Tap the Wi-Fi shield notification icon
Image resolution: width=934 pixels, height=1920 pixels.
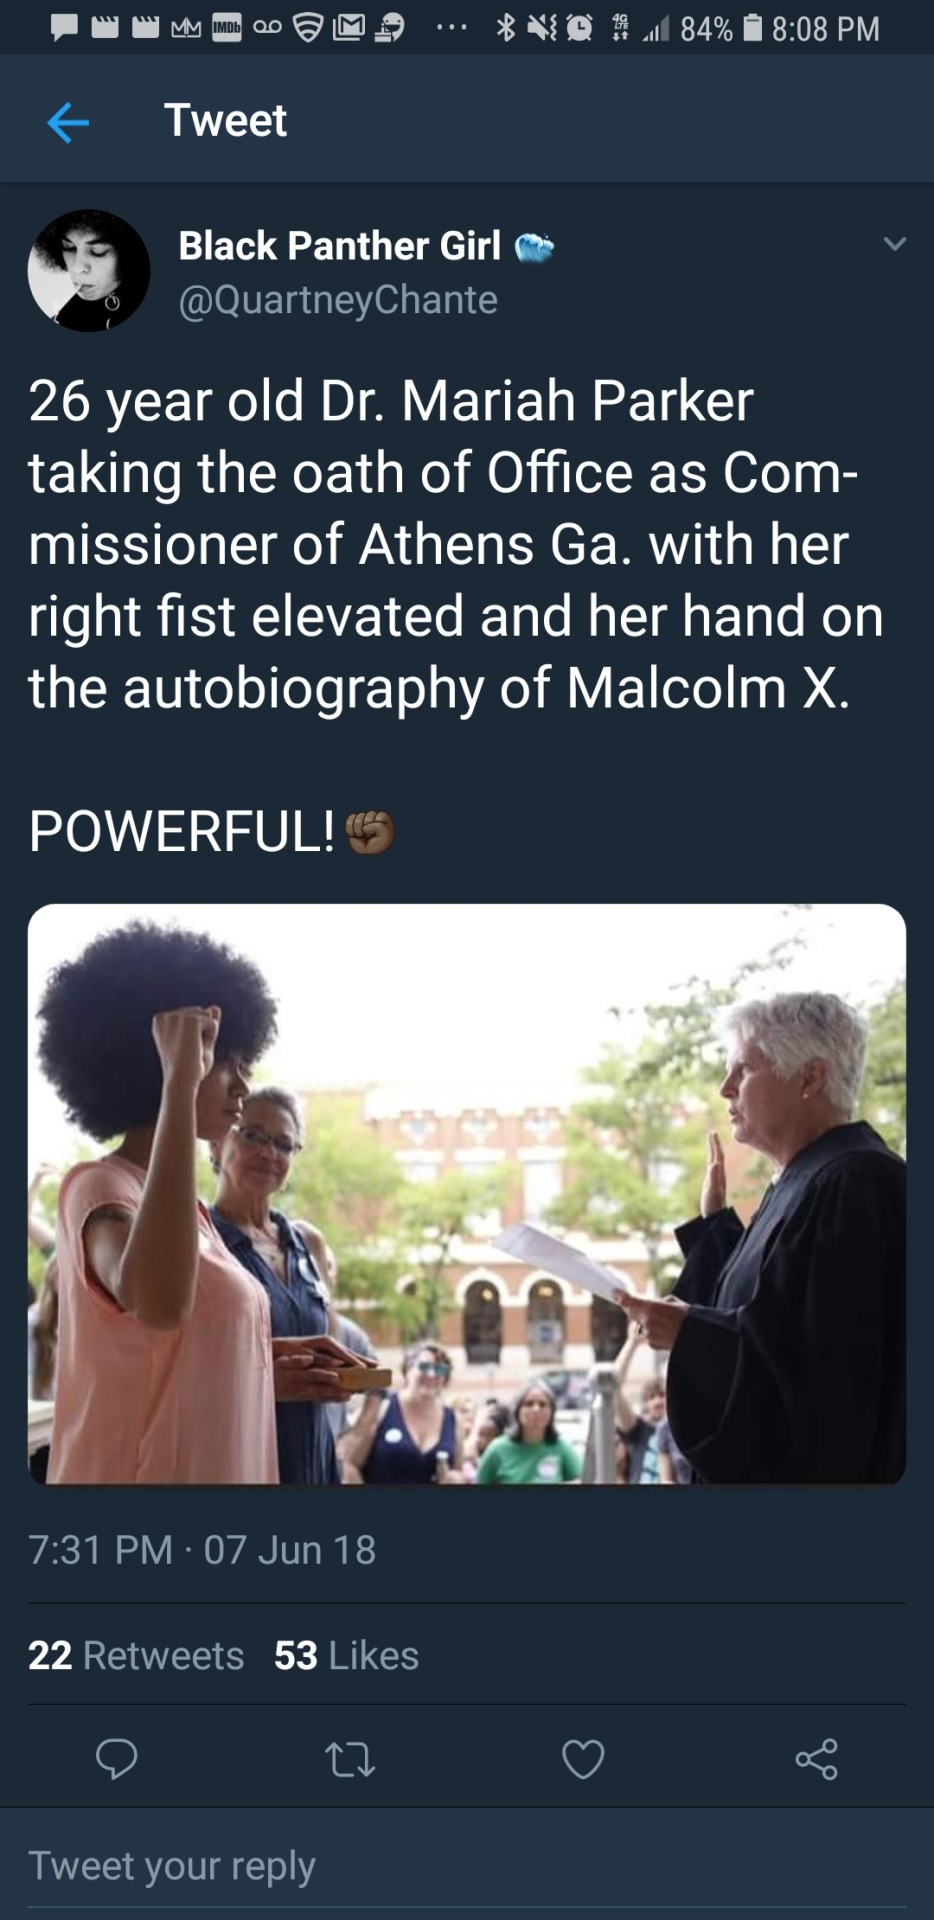coord(307,28)
